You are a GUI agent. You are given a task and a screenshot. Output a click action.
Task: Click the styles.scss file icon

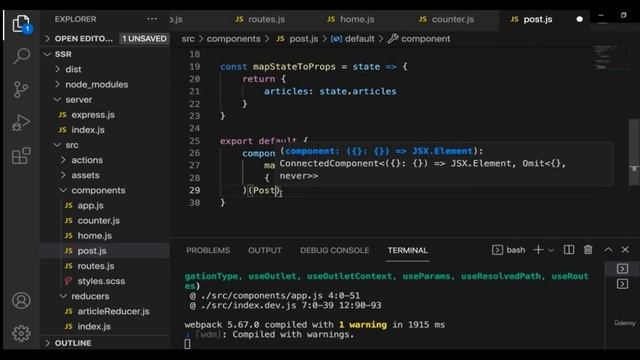click(69, 281)
